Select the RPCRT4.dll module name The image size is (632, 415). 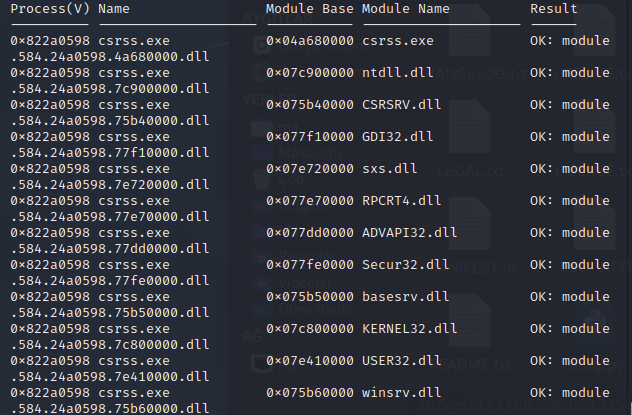tap(401, 201)
